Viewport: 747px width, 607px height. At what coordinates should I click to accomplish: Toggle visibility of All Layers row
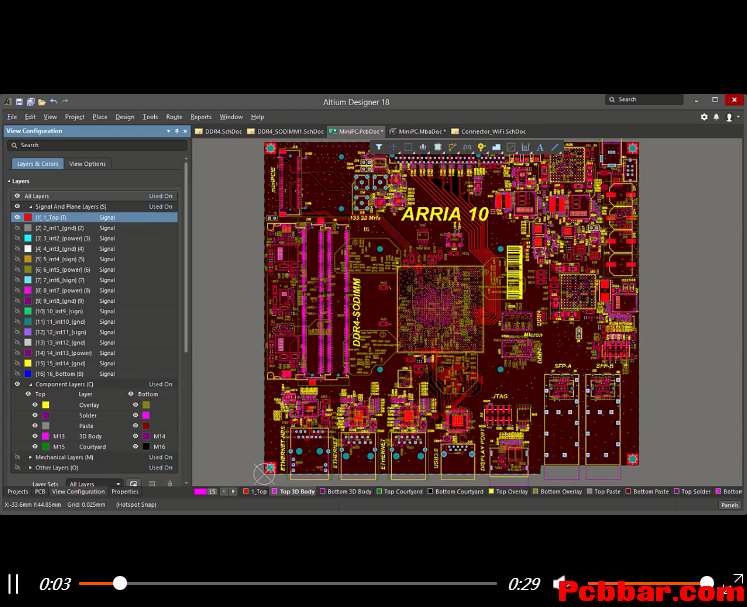click(x=17, y=196)
